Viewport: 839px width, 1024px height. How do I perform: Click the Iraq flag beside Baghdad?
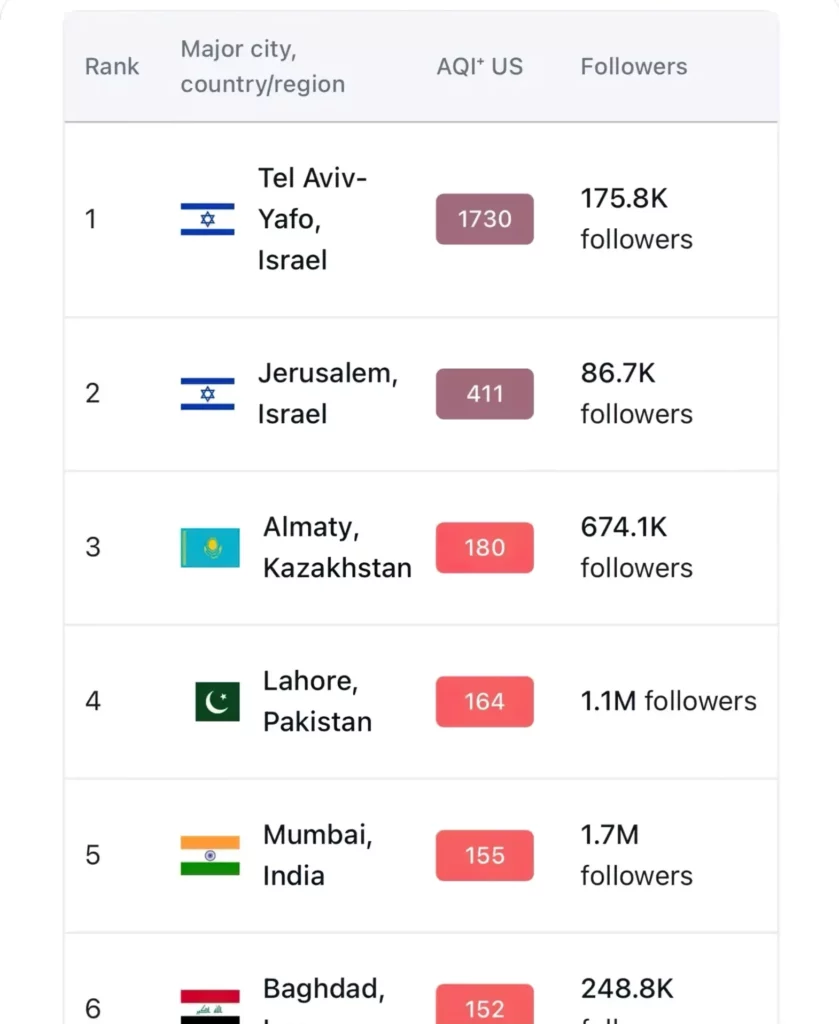pyautogui.click(x=210, y=1006)
